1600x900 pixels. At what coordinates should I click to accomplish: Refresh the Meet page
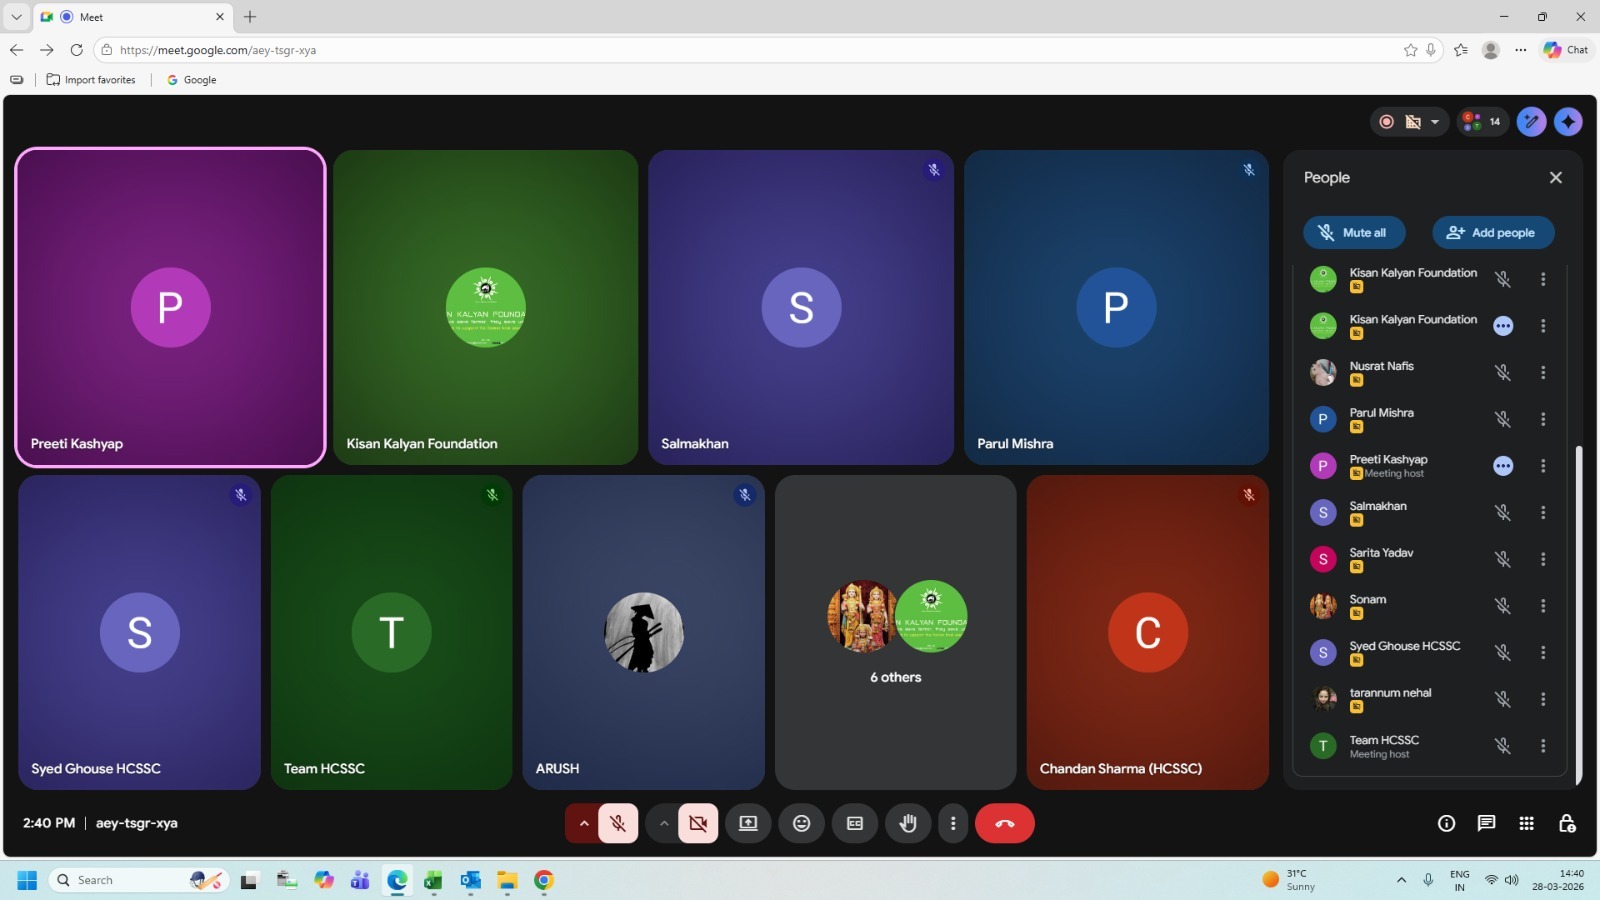(x=76, y=50)
